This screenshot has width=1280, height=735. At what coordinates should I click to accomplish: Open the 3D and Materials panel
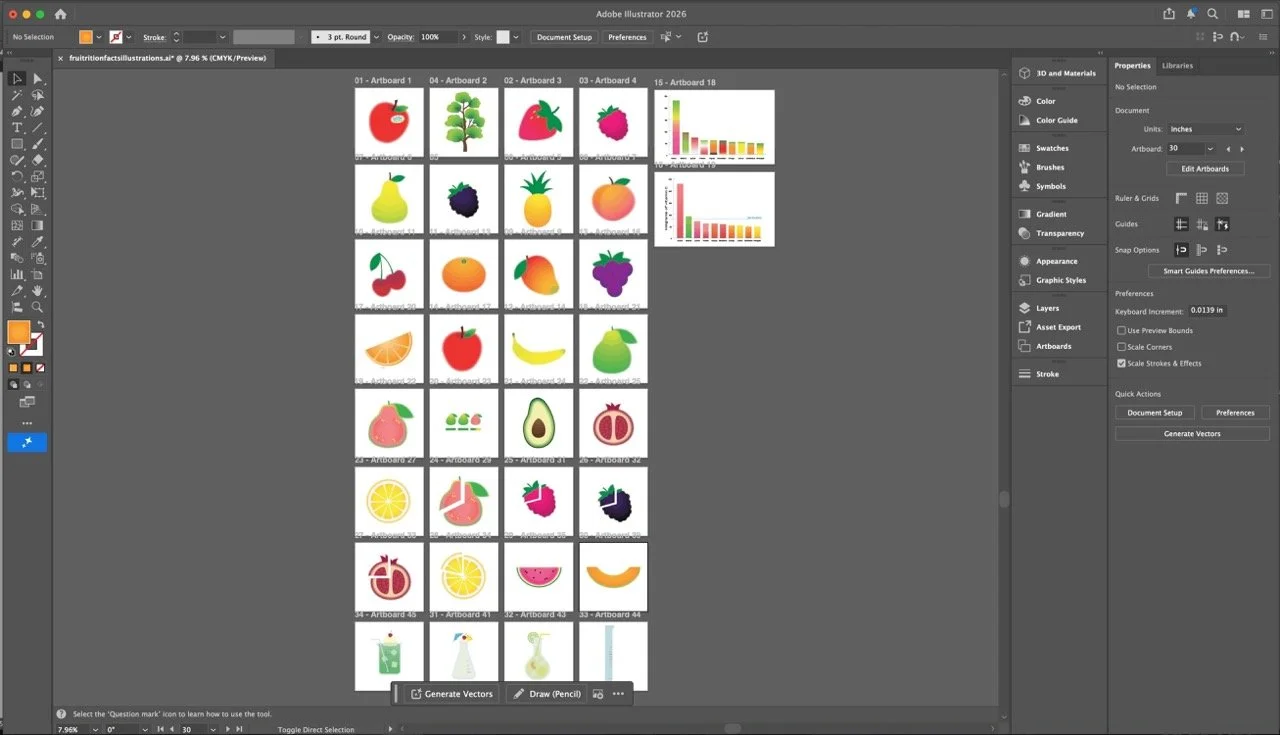click(1057, 73)
